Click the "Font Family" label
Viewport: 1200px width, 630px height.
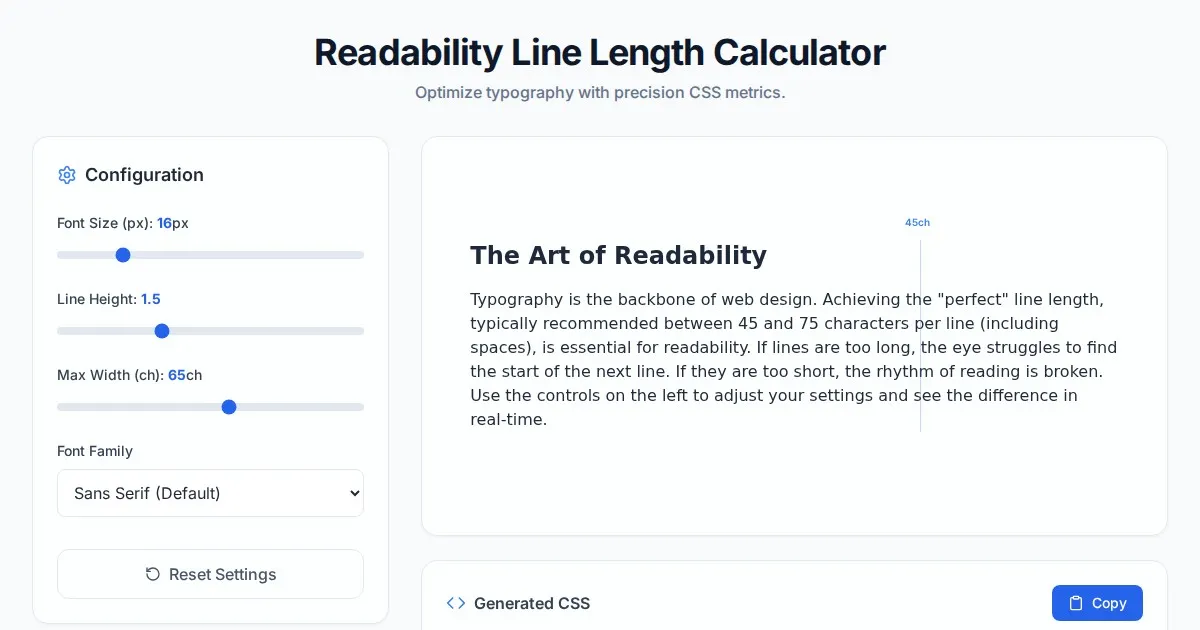[x=95, y=451]
